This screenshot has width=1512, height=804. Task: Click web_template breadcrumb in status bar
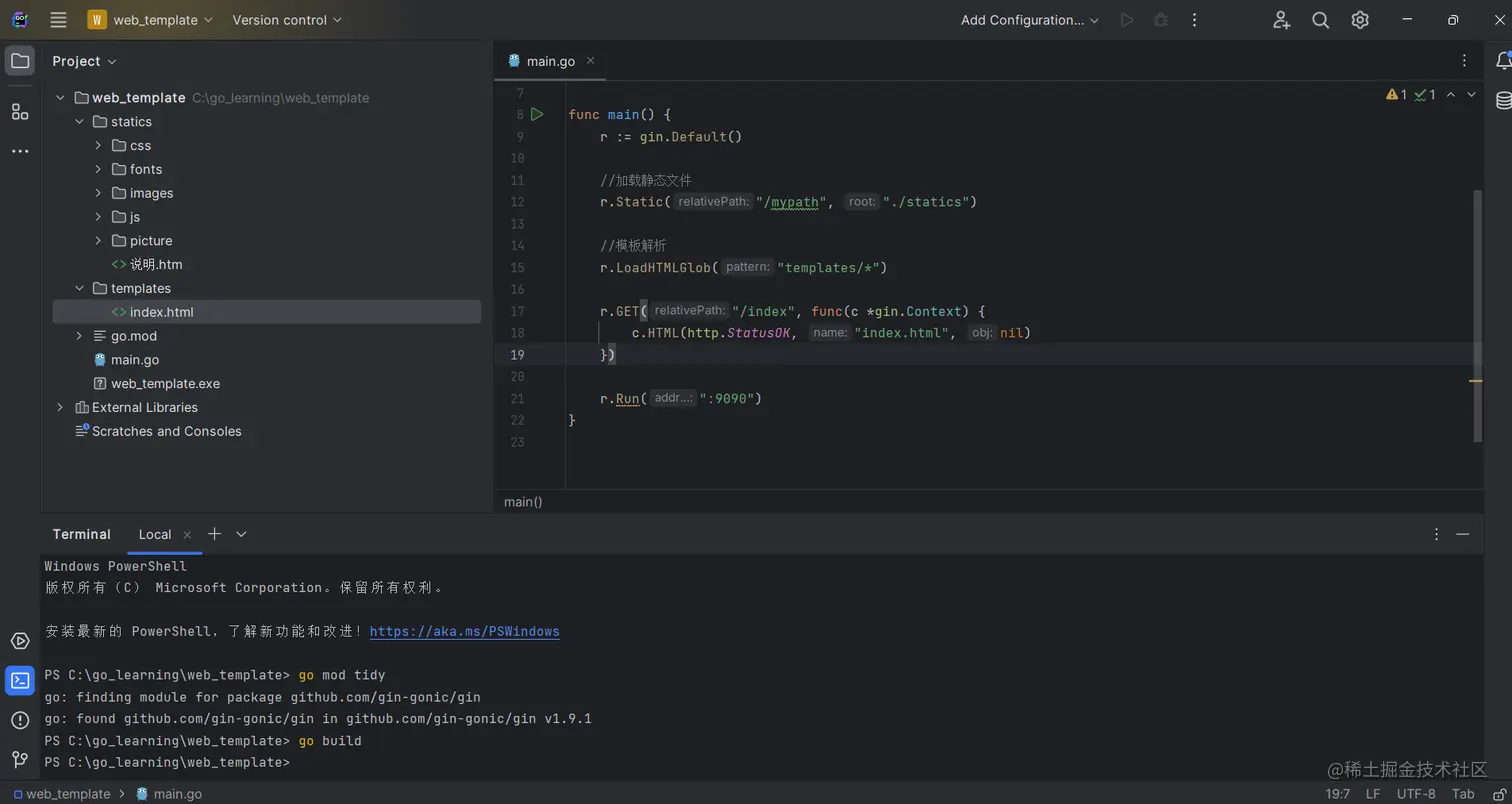pos(62,794)
